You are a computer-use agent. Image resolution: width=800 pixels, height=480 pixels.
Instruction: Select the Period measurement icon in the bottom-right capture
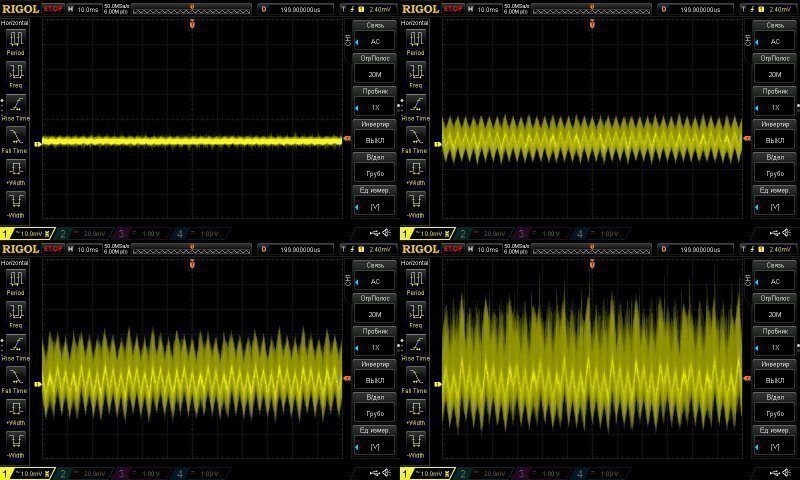click(x=416, y=279)
